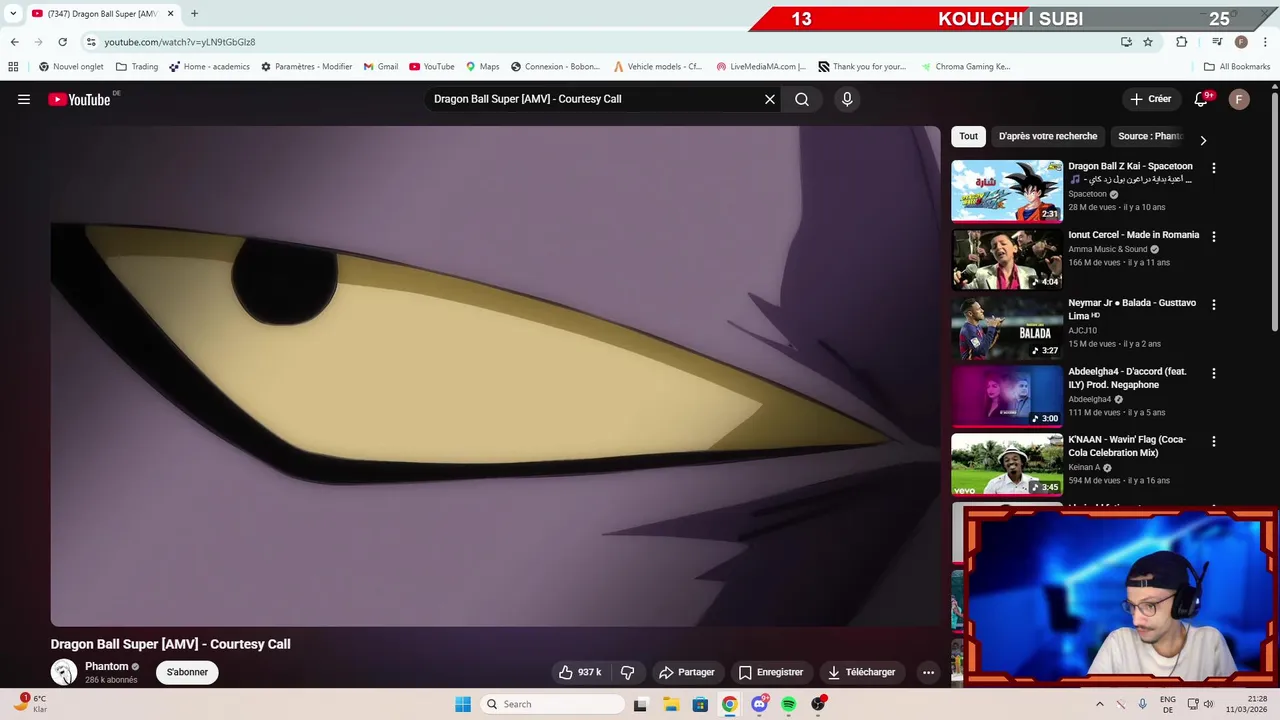Screen dimensions: 1280x720
Task: Open Spotify from the taskbar
Action: click(x=789, y=704)
